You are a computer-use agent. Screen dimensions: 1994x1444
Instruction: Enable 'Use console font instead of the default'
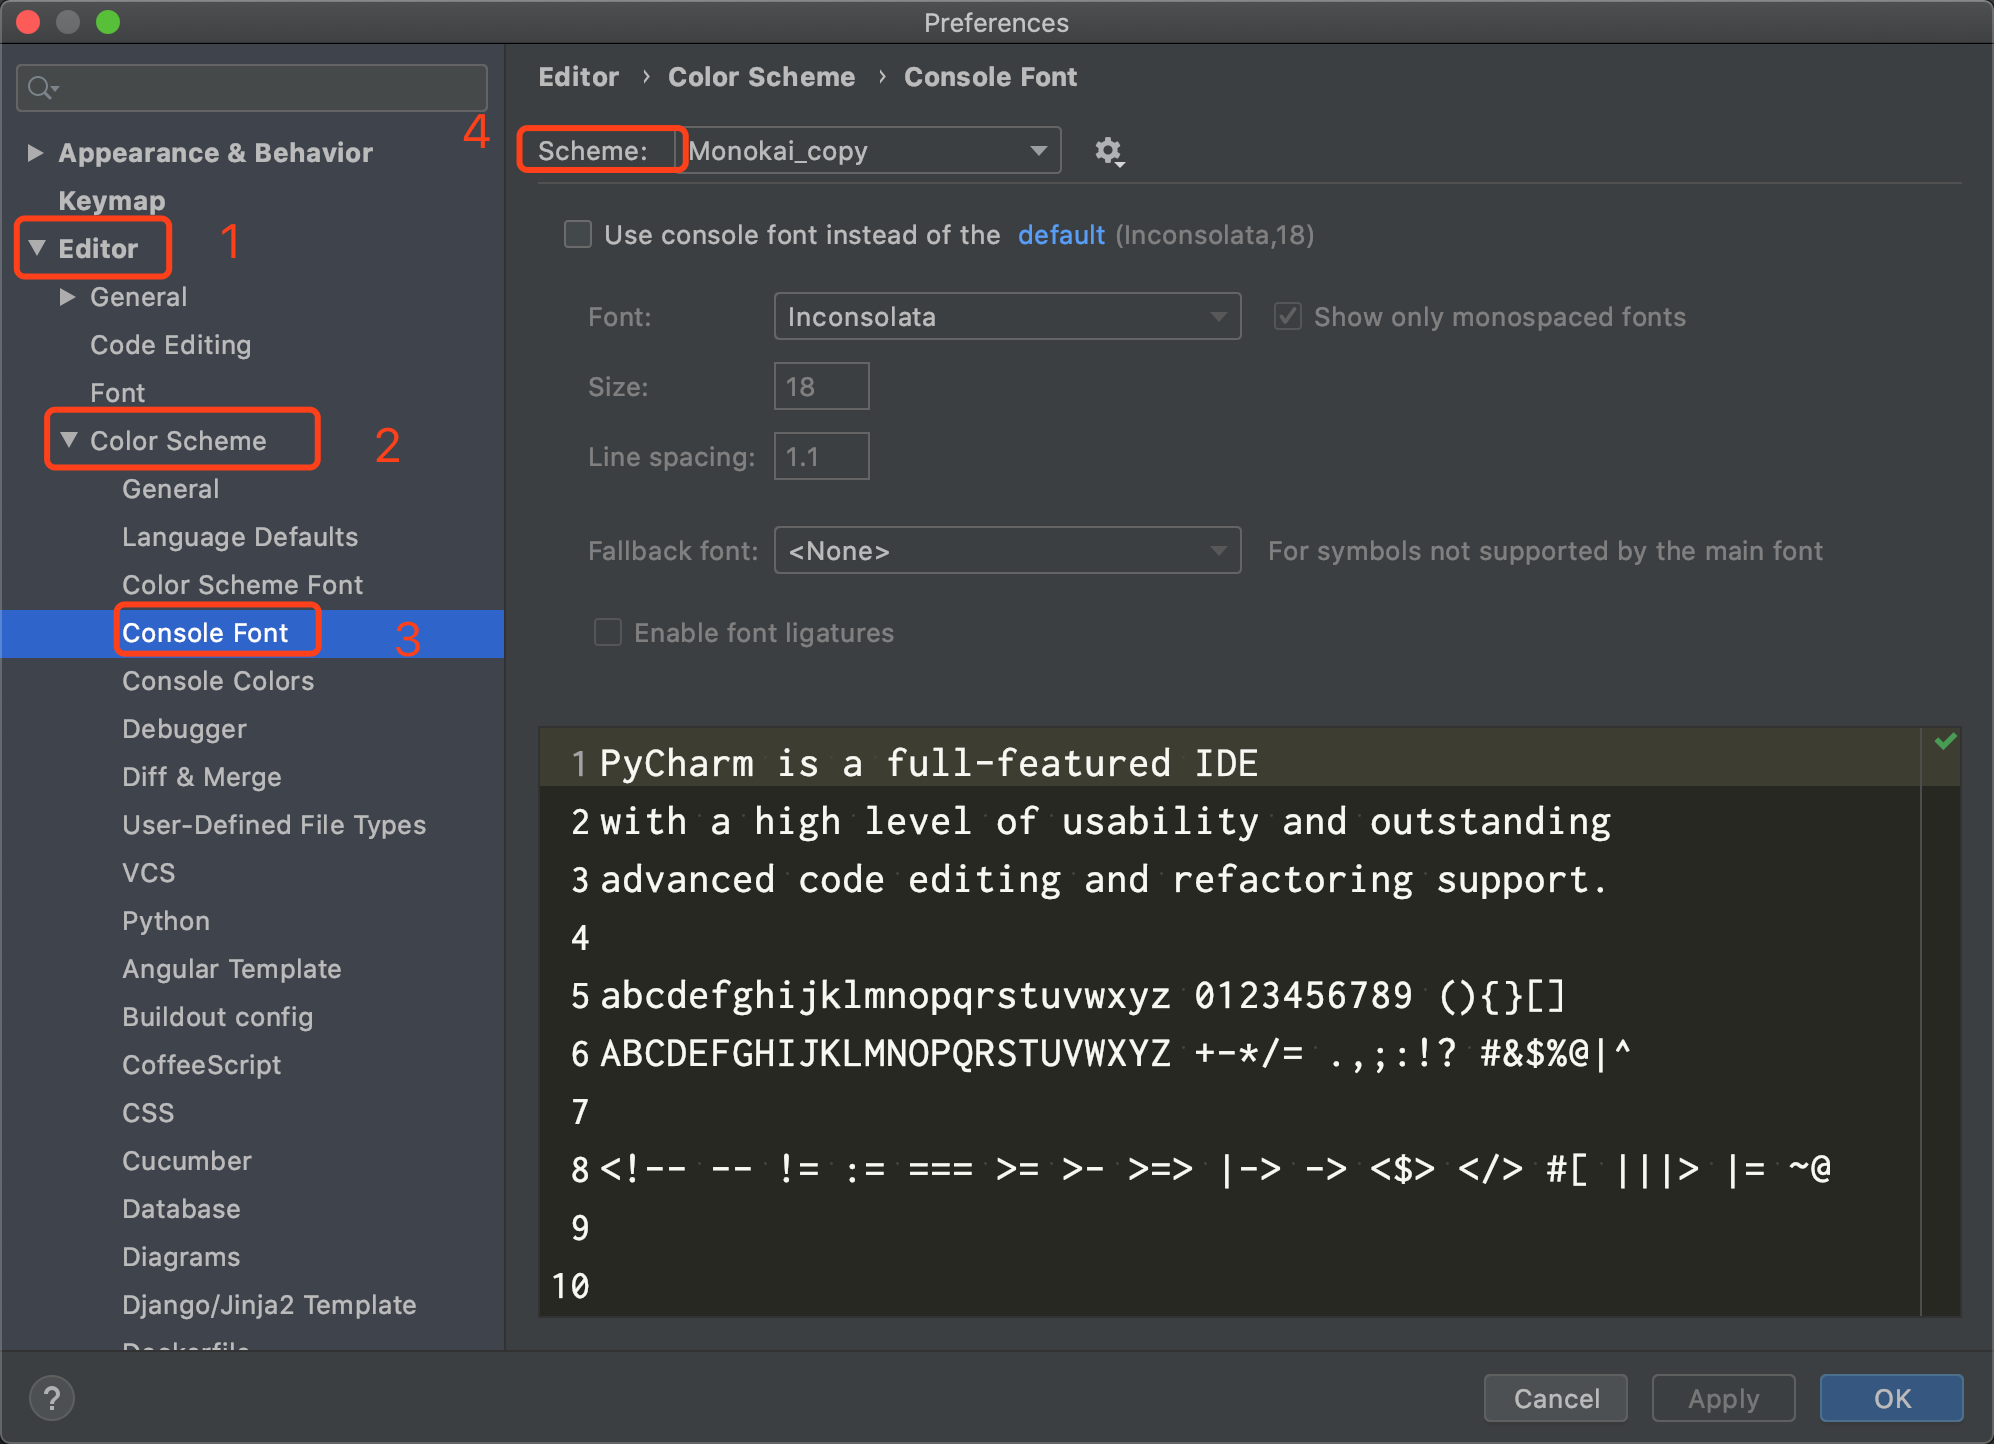(578, 234)
